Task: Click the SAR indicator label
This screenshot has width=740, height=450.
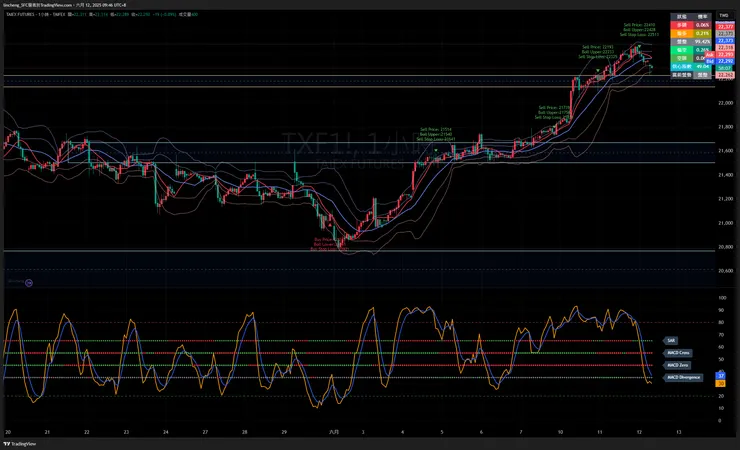Action: point(671,341)
